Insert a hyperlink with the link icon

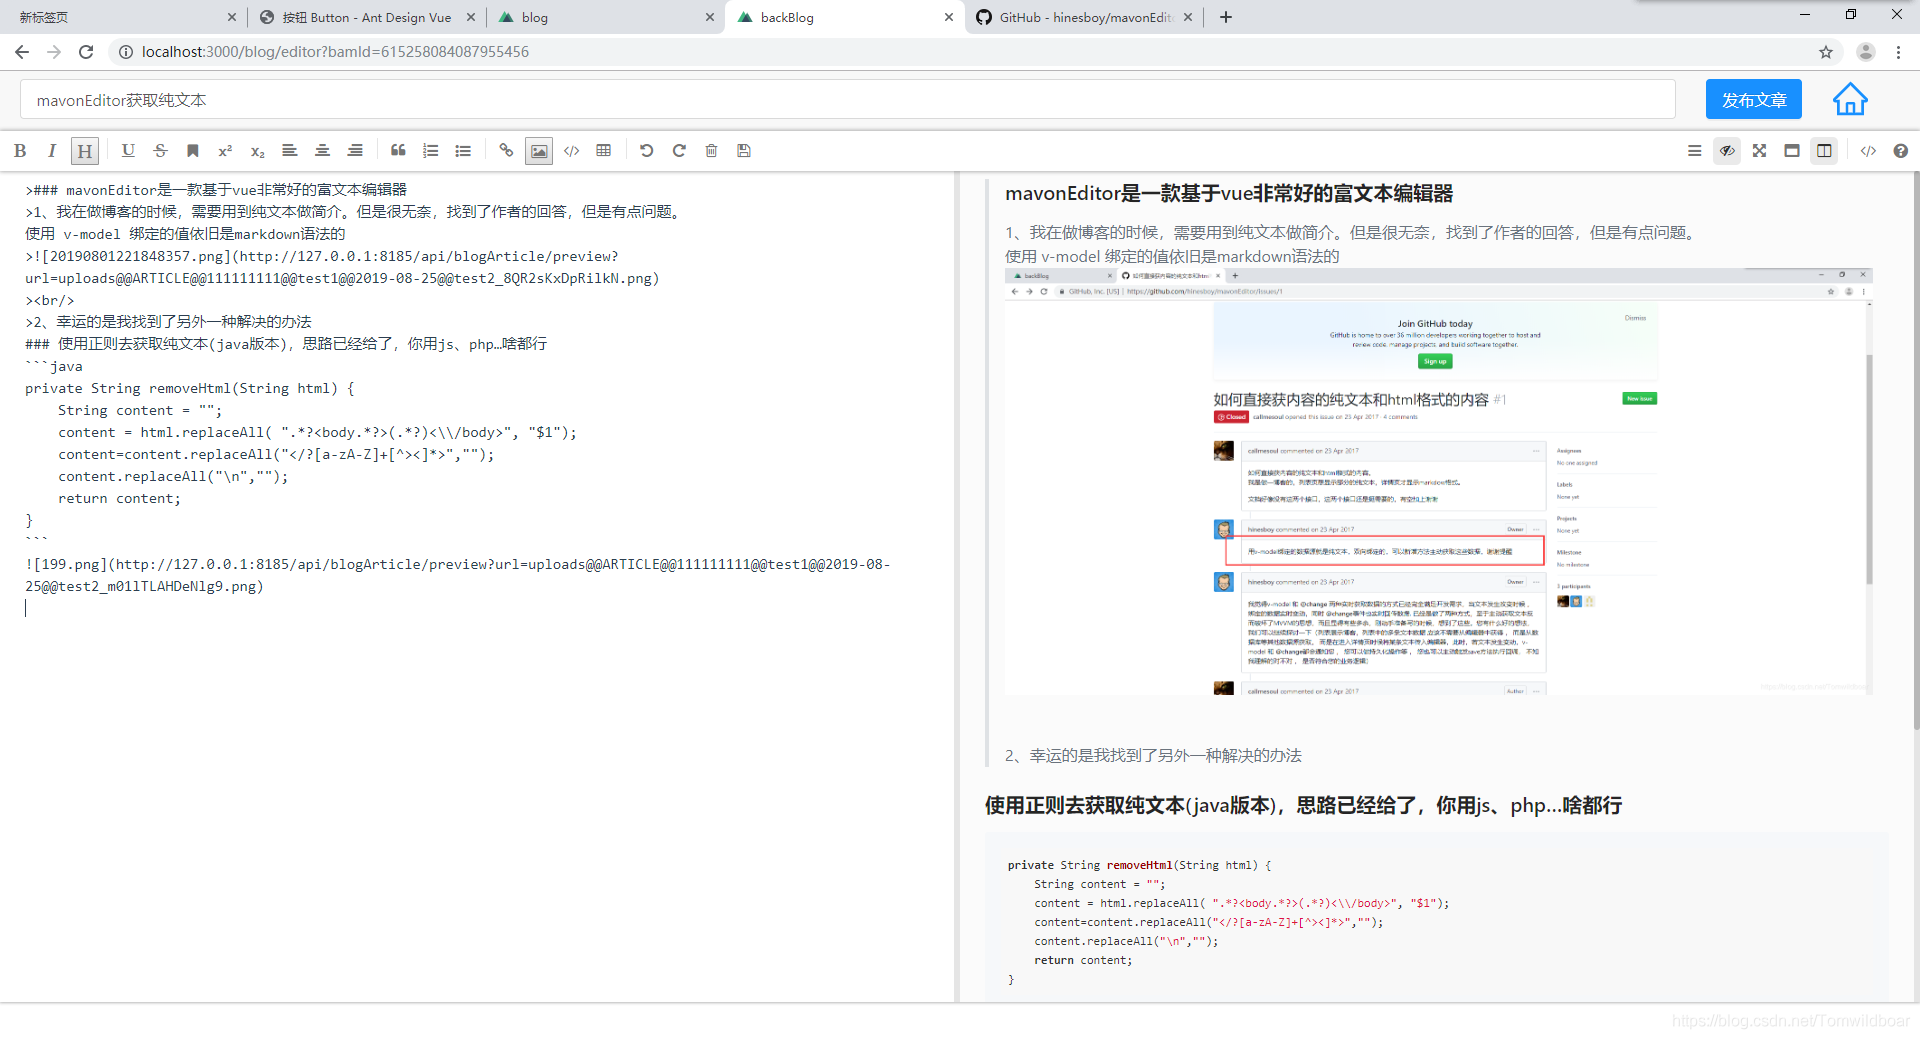tap(506, 150)
